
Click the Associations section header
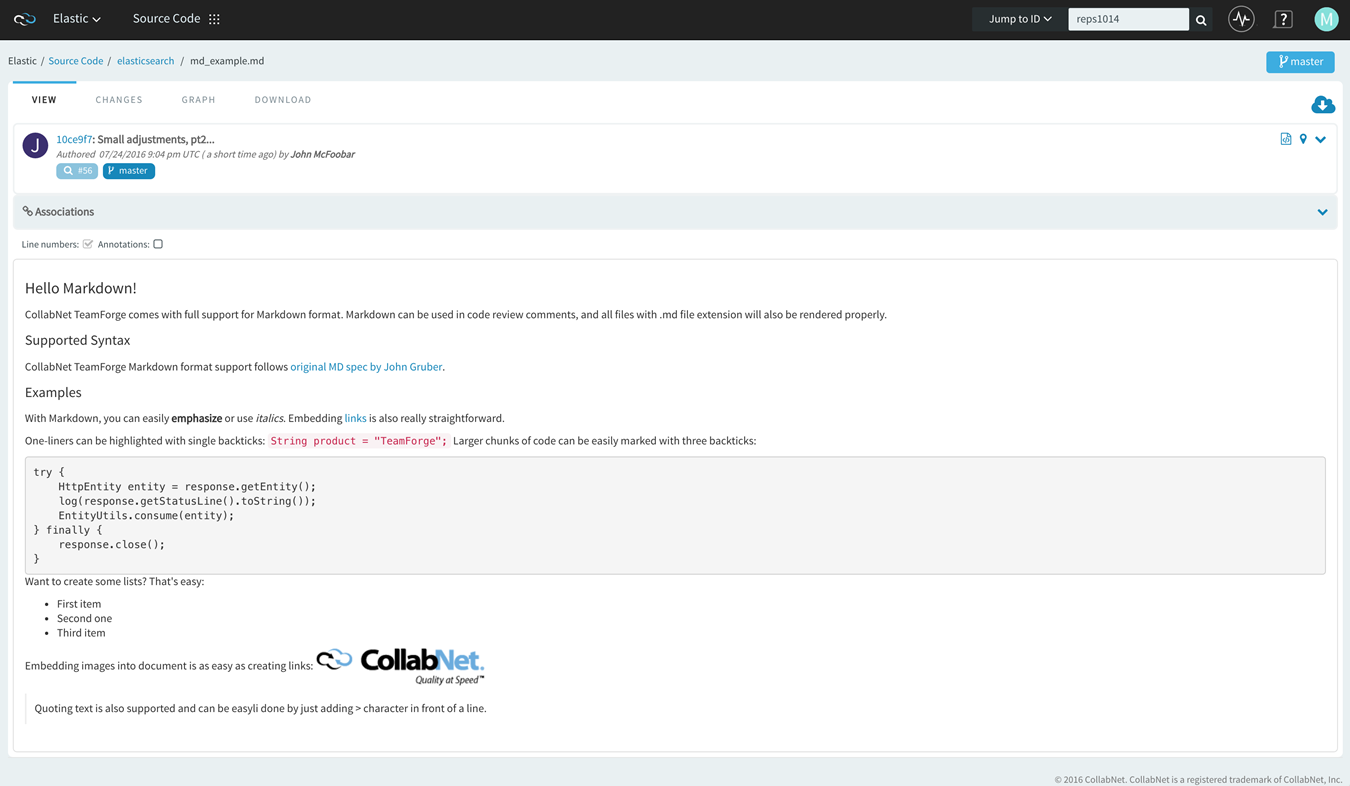675,212
